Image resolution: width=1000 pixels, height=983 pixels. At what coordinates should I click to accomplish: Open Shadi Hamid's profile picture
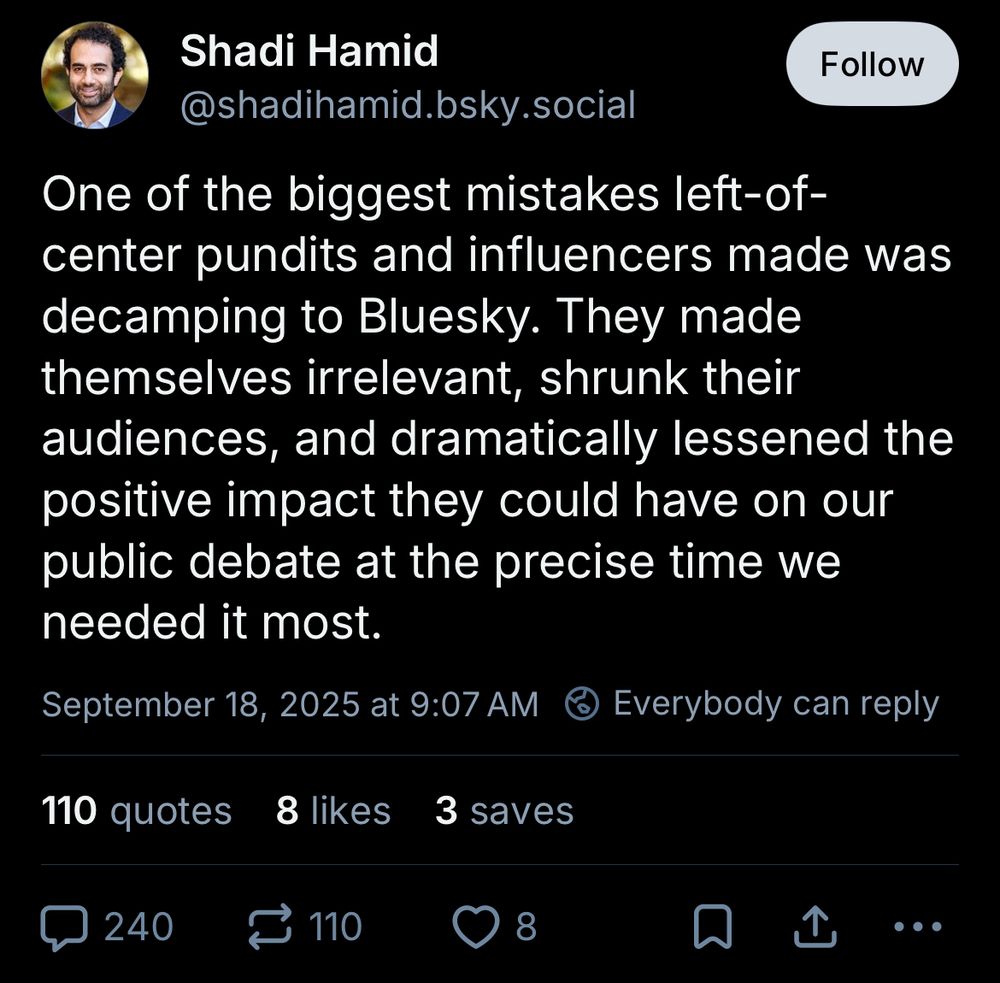click(x=92, y=73)
